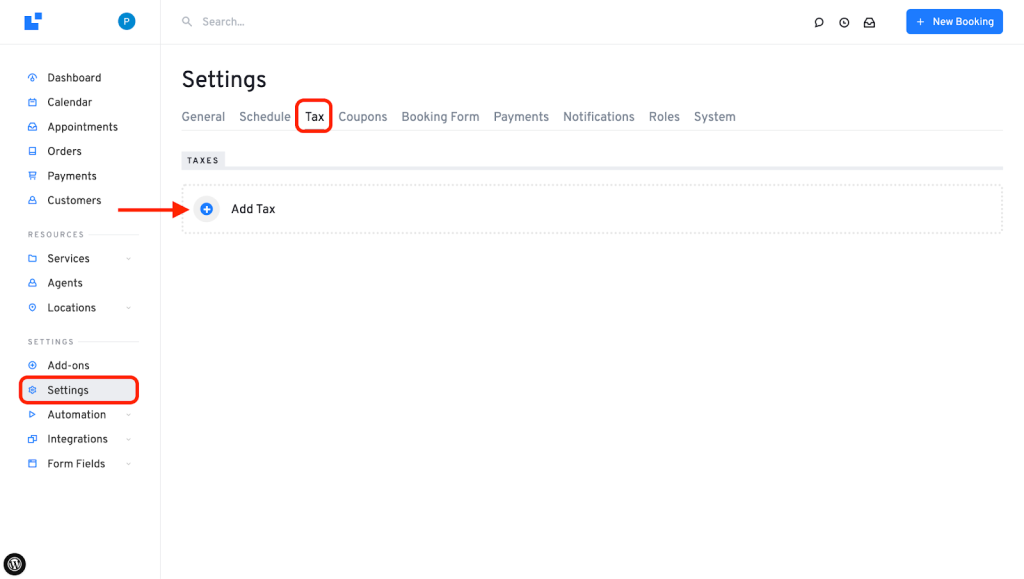Click the clock activity icon in header
Screen dimensions: 1024x579
(x=844, y=22)
